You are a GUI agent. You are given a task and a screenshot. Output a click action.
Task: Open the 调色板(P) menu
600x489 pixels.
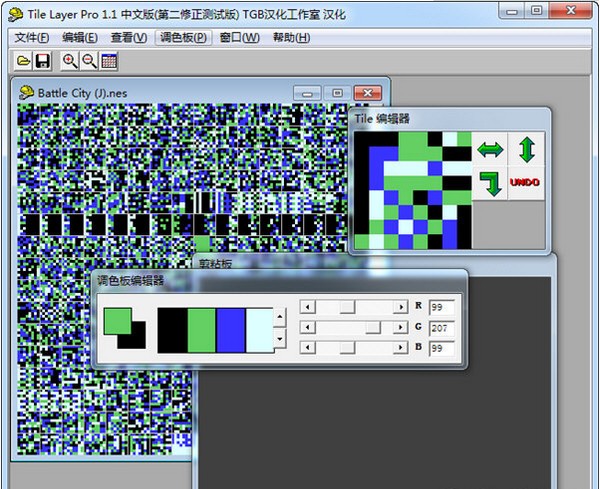[x=183, y=37]
